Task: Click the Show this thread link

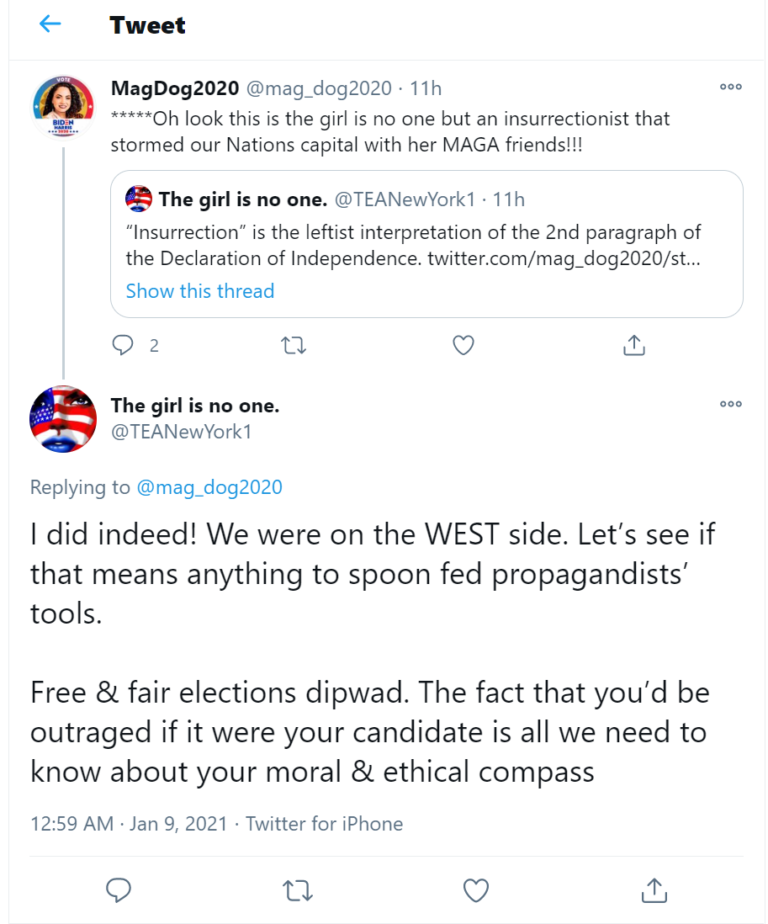Action: [x=200, y=291]
